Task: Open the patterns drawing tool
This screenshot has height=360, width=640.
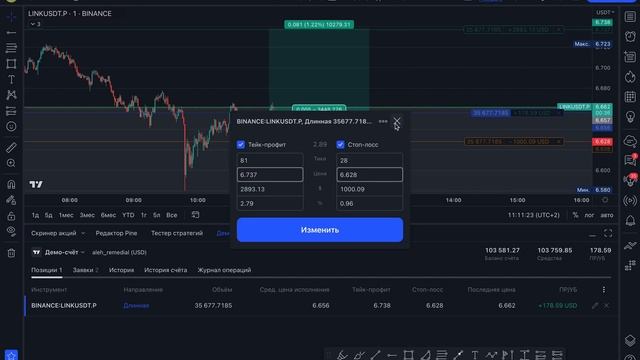Action: [11, 95]
